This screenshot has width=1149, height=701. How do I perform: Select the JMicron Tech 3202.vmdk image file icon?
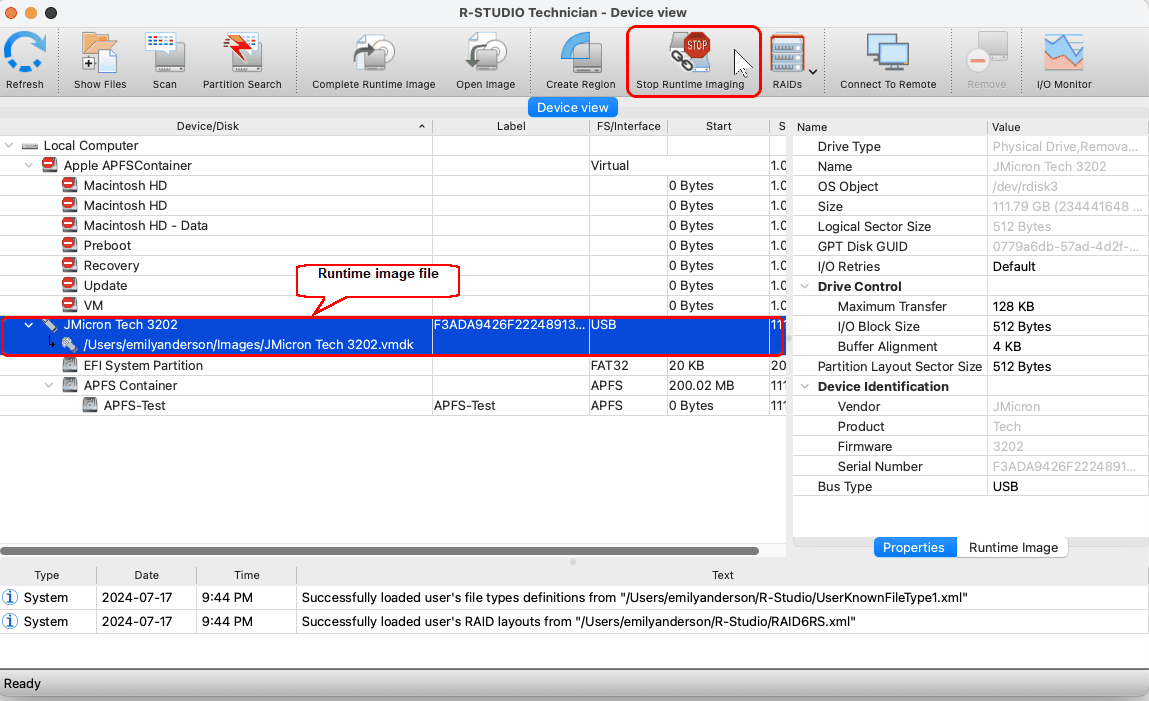point(70,344)
